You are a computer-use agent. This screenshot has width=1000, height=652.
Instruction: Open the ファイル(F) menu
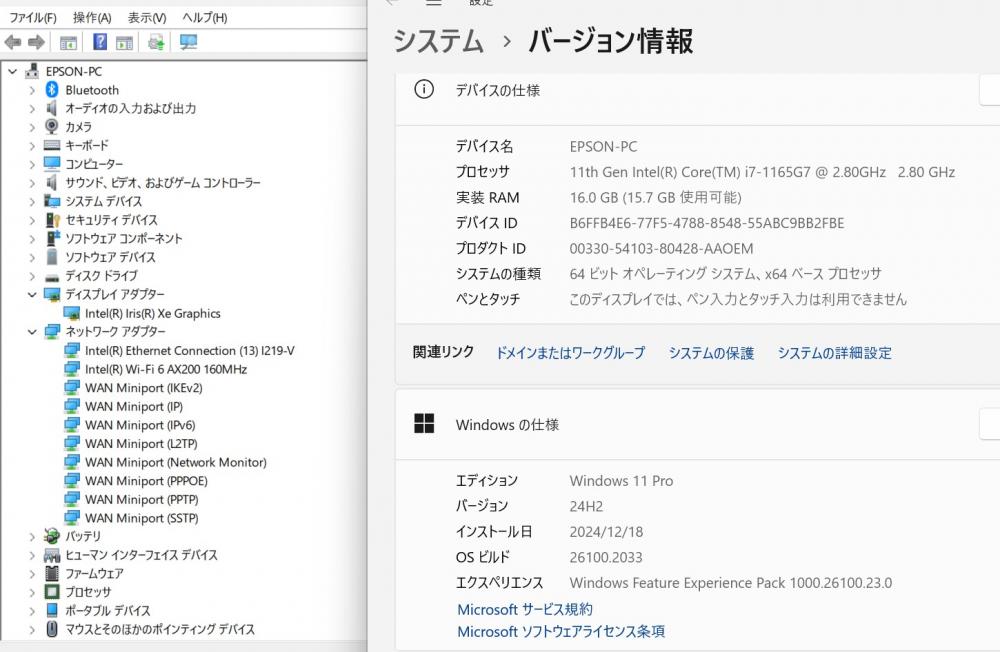[33, 18]
